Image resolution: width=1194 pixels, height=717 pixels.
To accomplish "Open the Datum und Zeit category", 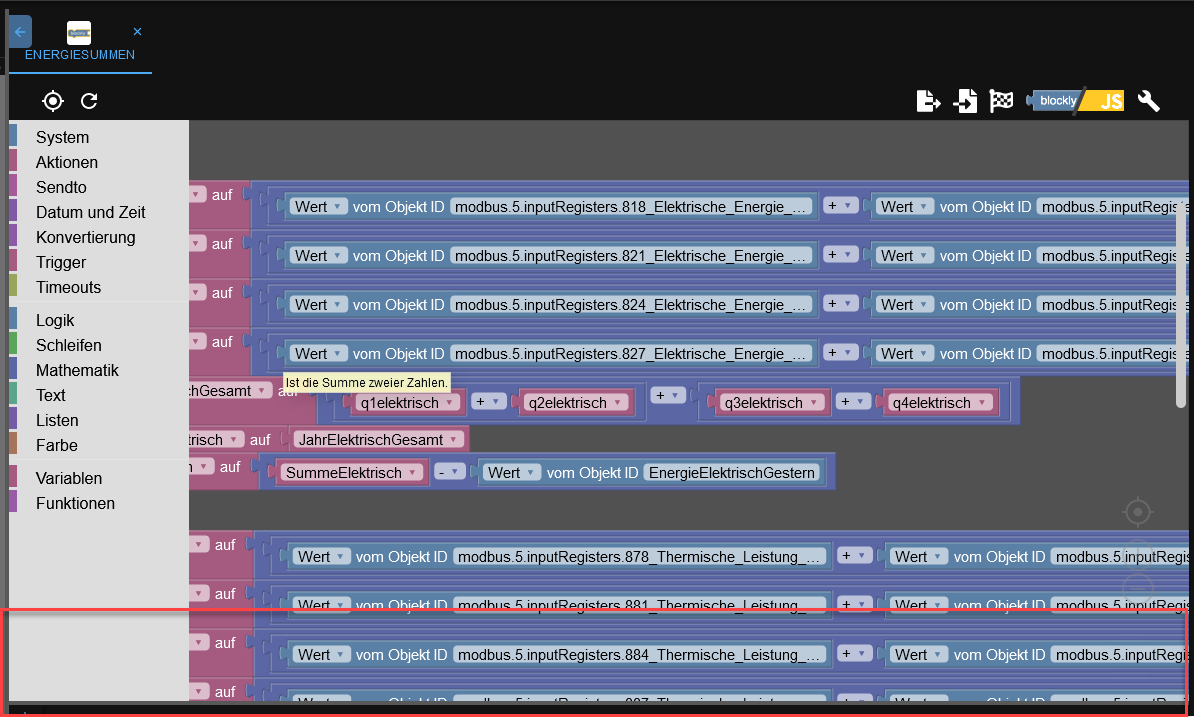I will click(x=91, y=212).
